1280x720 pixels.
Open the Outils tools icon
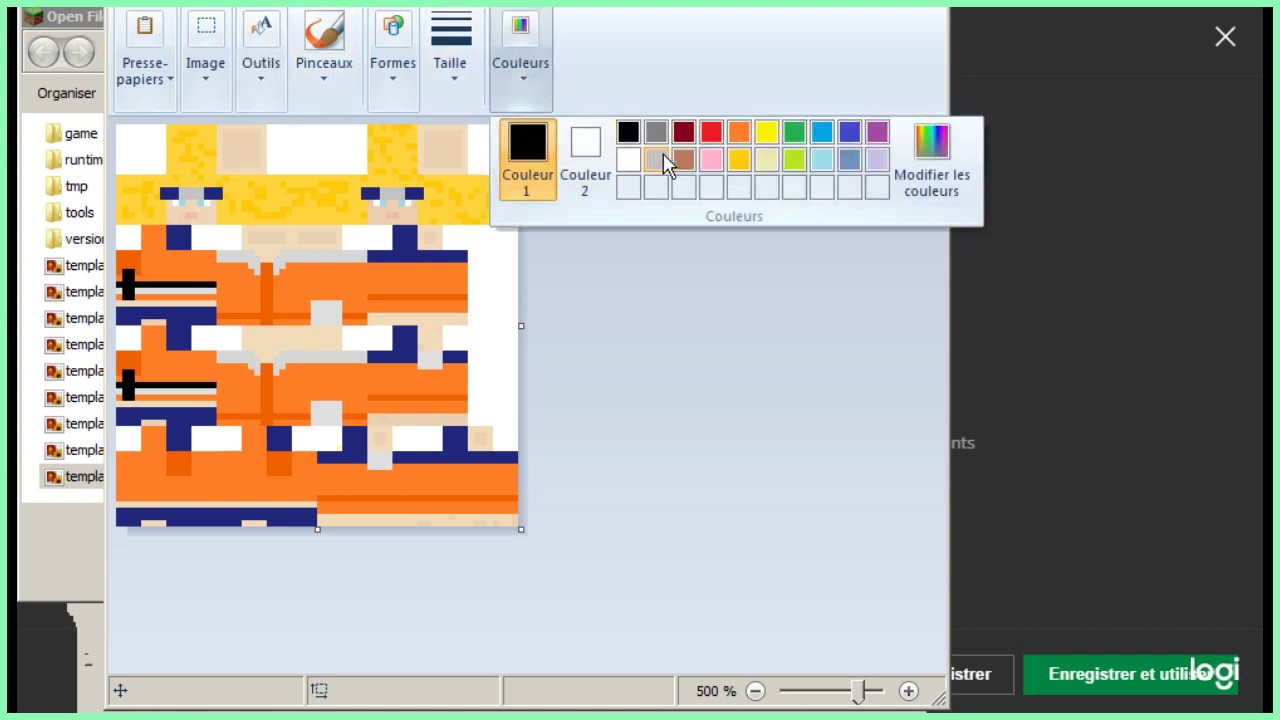pyautogui.click(x=261, y=28)
